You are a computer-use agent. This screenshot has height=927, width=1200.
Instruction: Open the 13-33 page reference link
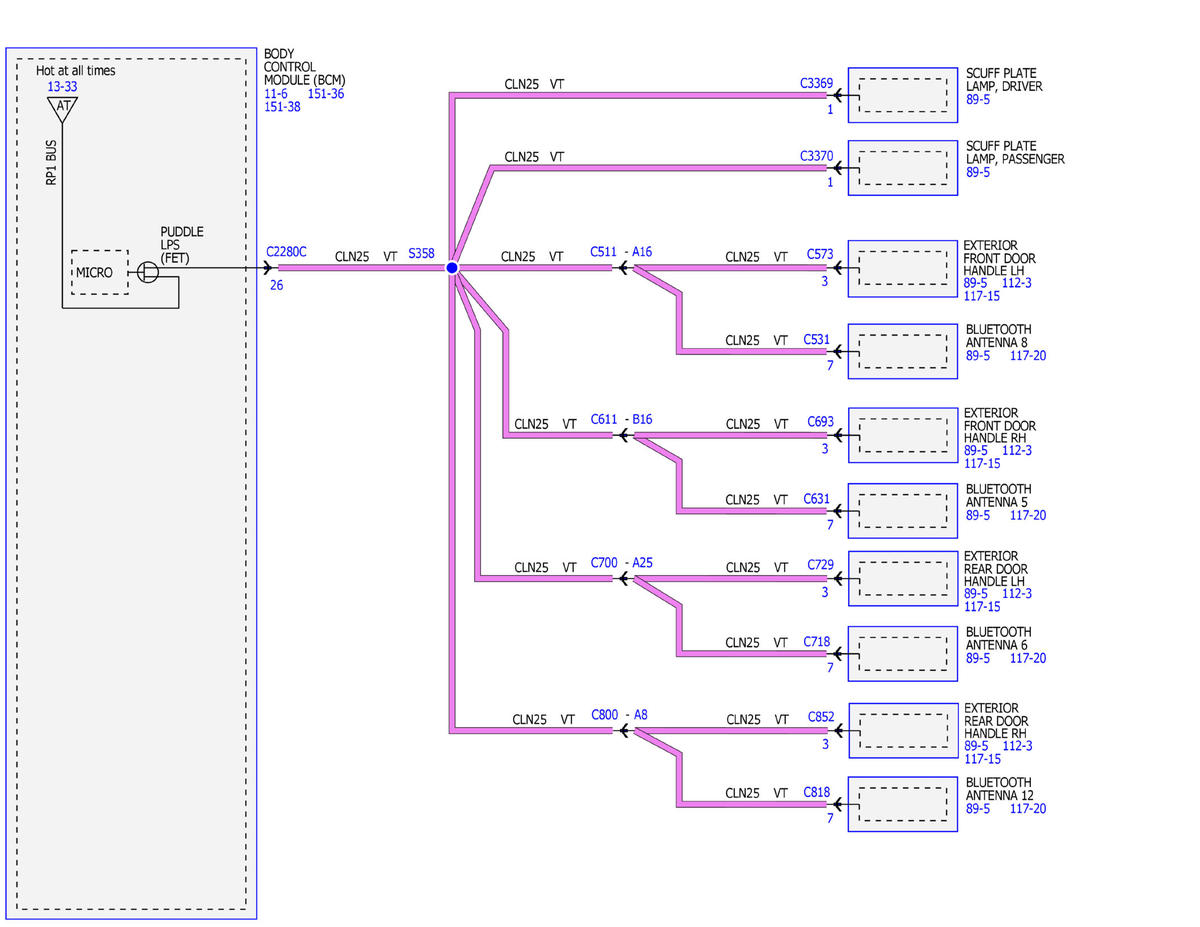(x=62, y=87)
